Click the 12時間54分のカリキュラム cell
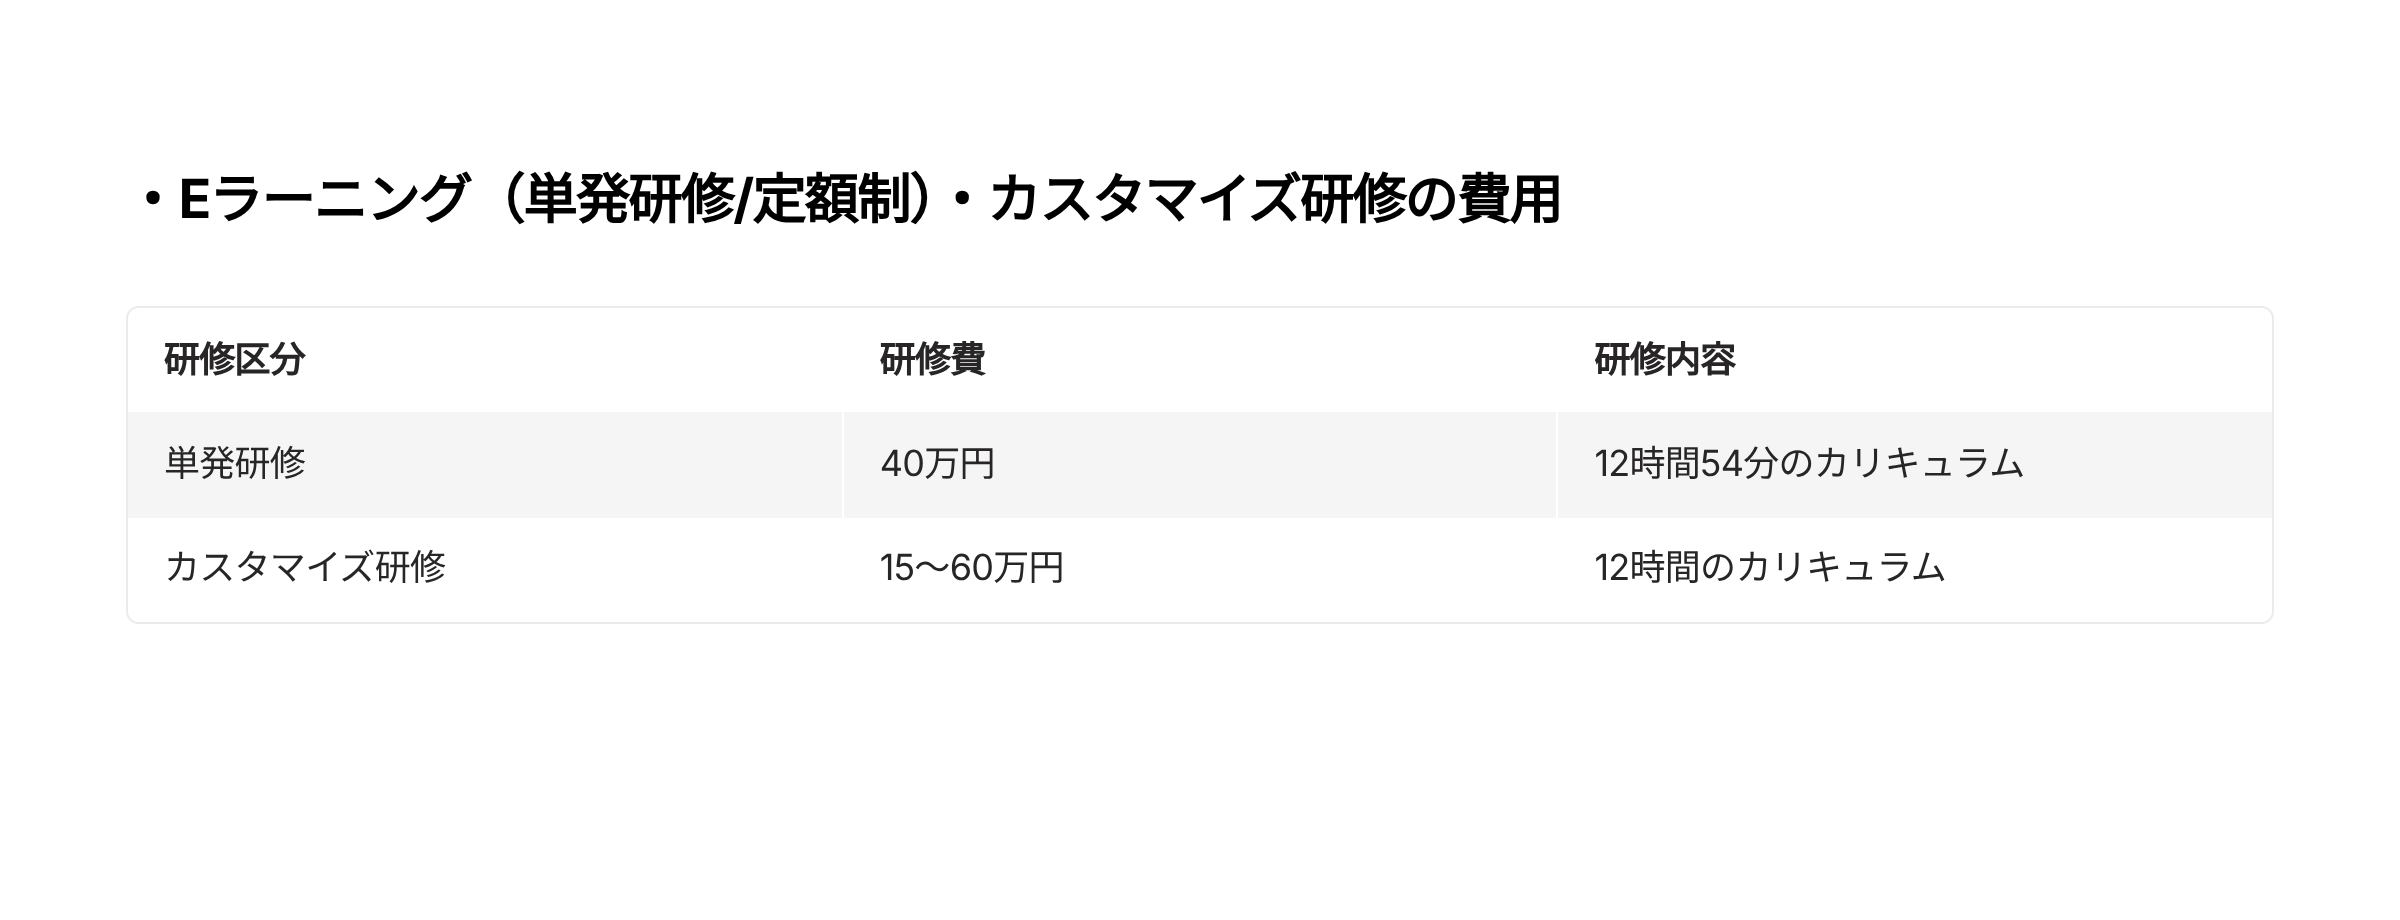 [x=1808, y=464]
